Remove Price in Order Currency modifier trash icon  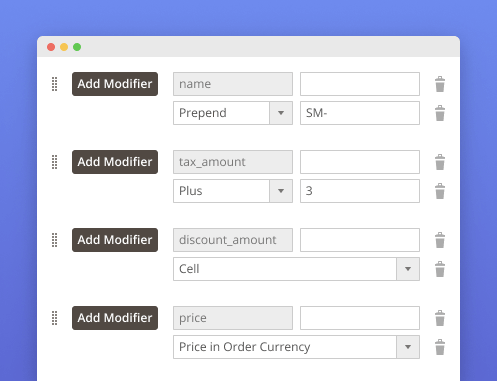pos(440,347)
